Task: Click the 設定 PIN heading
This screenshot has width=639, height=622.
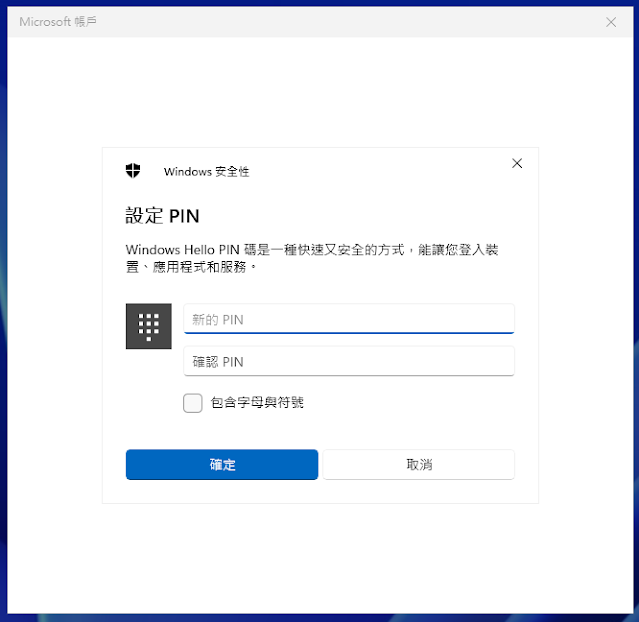Action: point(162,216)
